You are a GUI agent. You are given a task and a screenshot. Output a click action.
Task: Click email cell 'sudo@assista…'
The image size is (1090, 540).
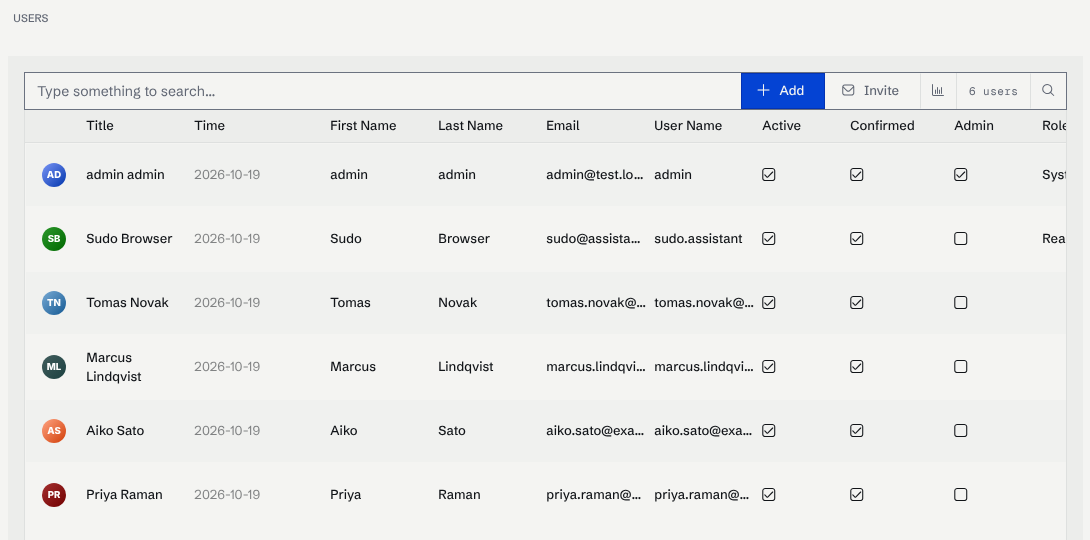(x=594, y=239)
